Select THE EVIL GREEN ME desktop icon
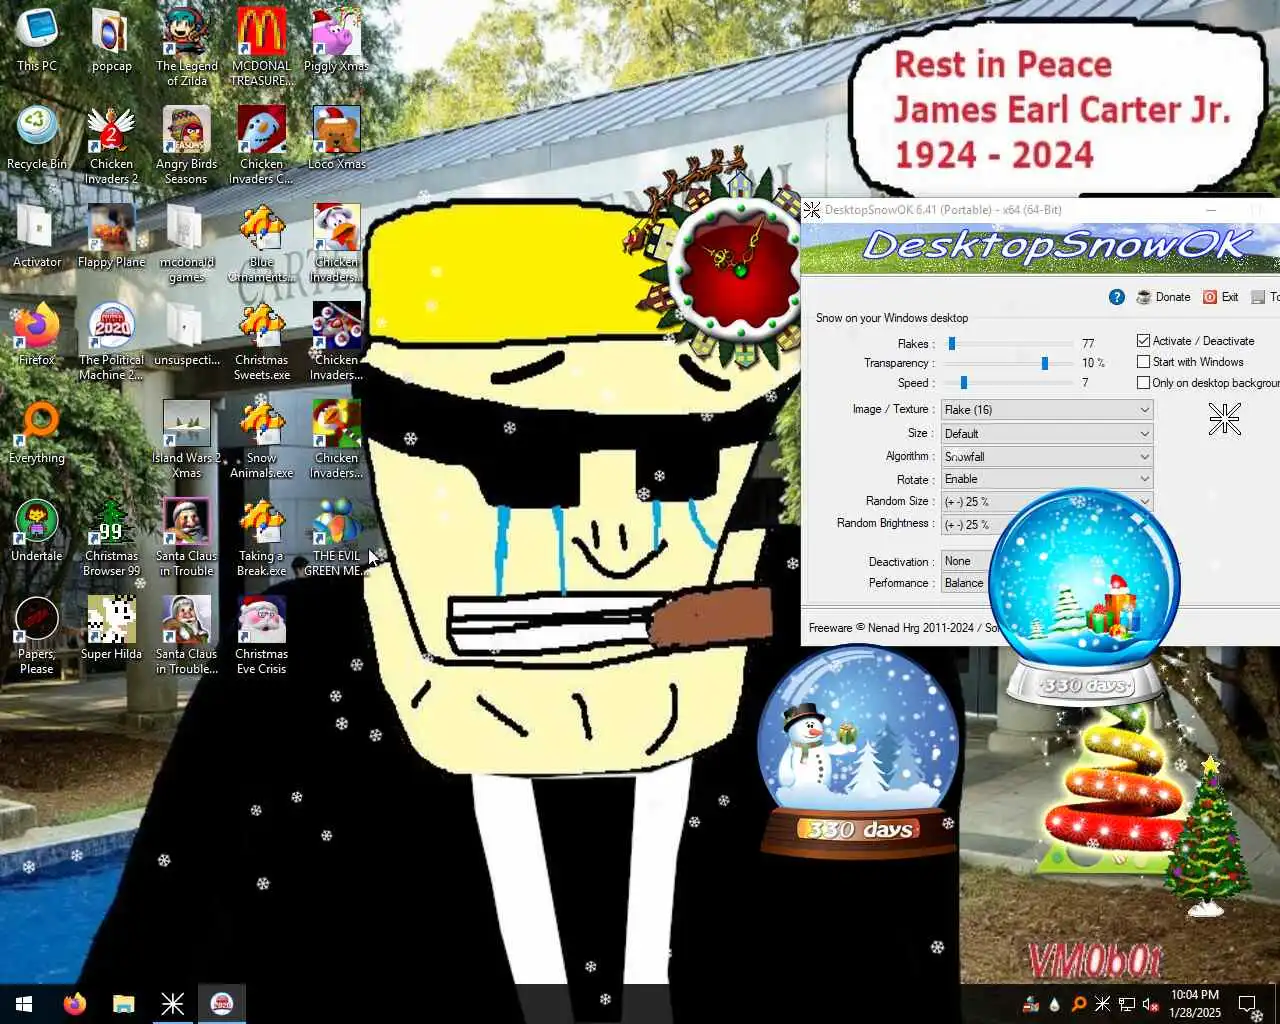 (336, 538)
